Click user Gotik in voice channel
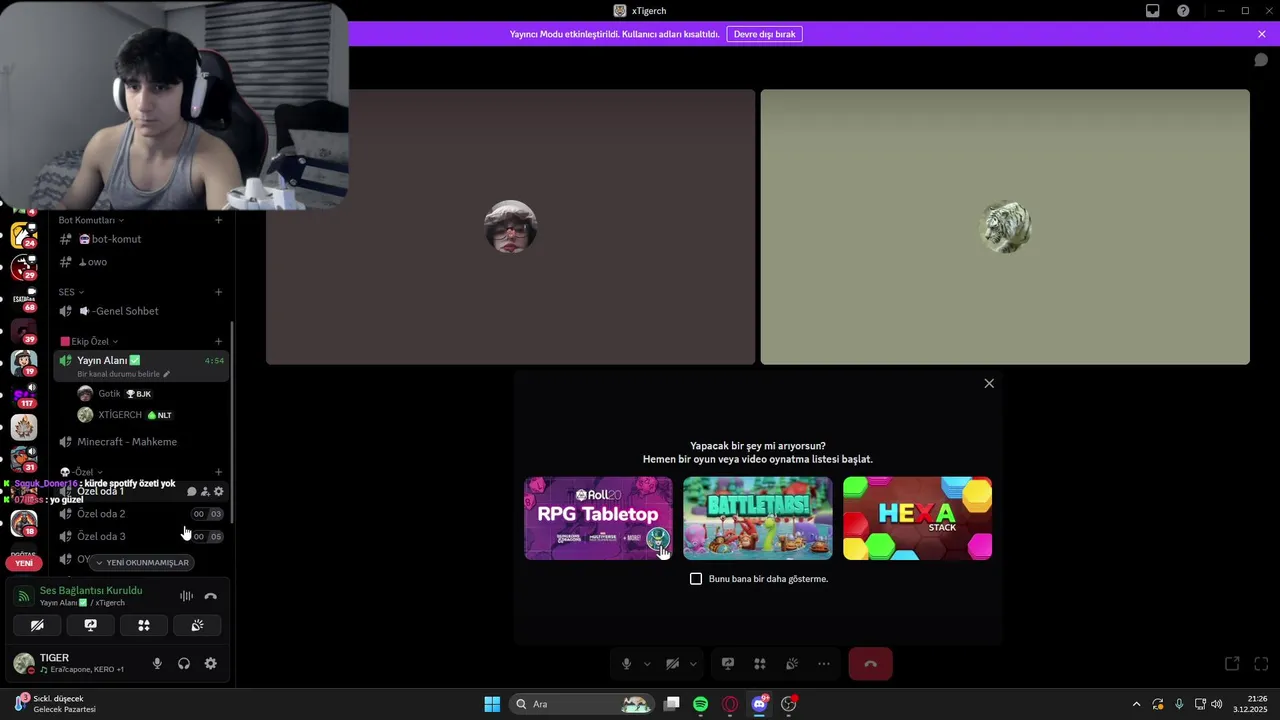This screenshot has width=1280, height=720. [x=110, y=394]
